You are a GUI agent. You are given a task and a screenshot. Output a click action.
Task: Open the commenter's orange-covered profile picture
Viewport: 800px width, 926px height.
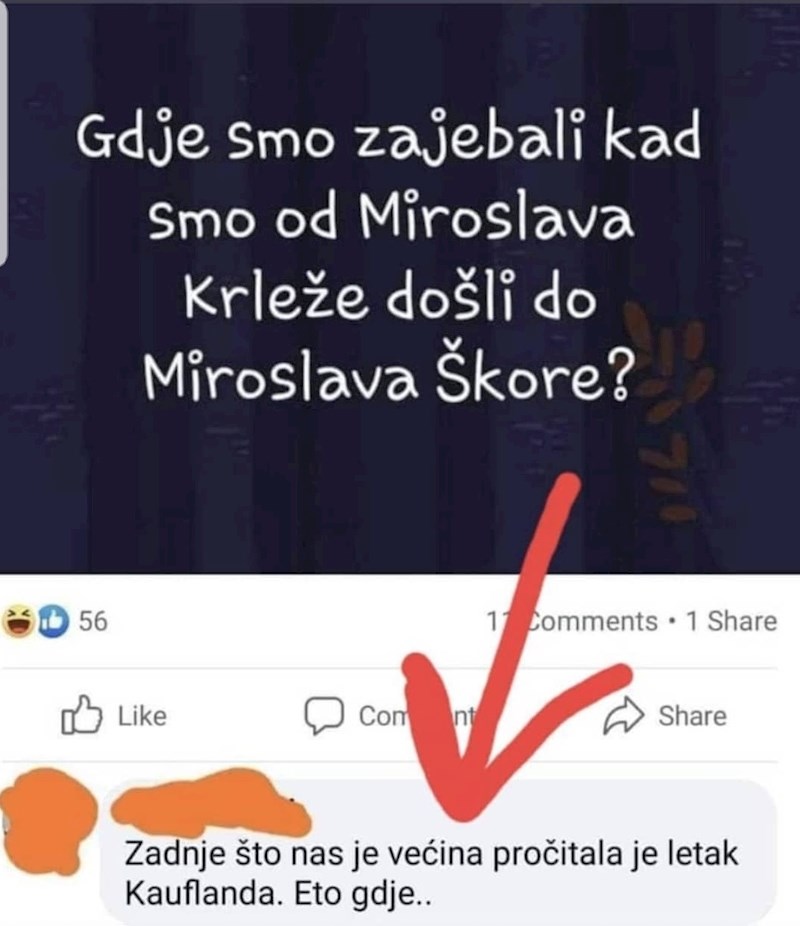(47, 821)
